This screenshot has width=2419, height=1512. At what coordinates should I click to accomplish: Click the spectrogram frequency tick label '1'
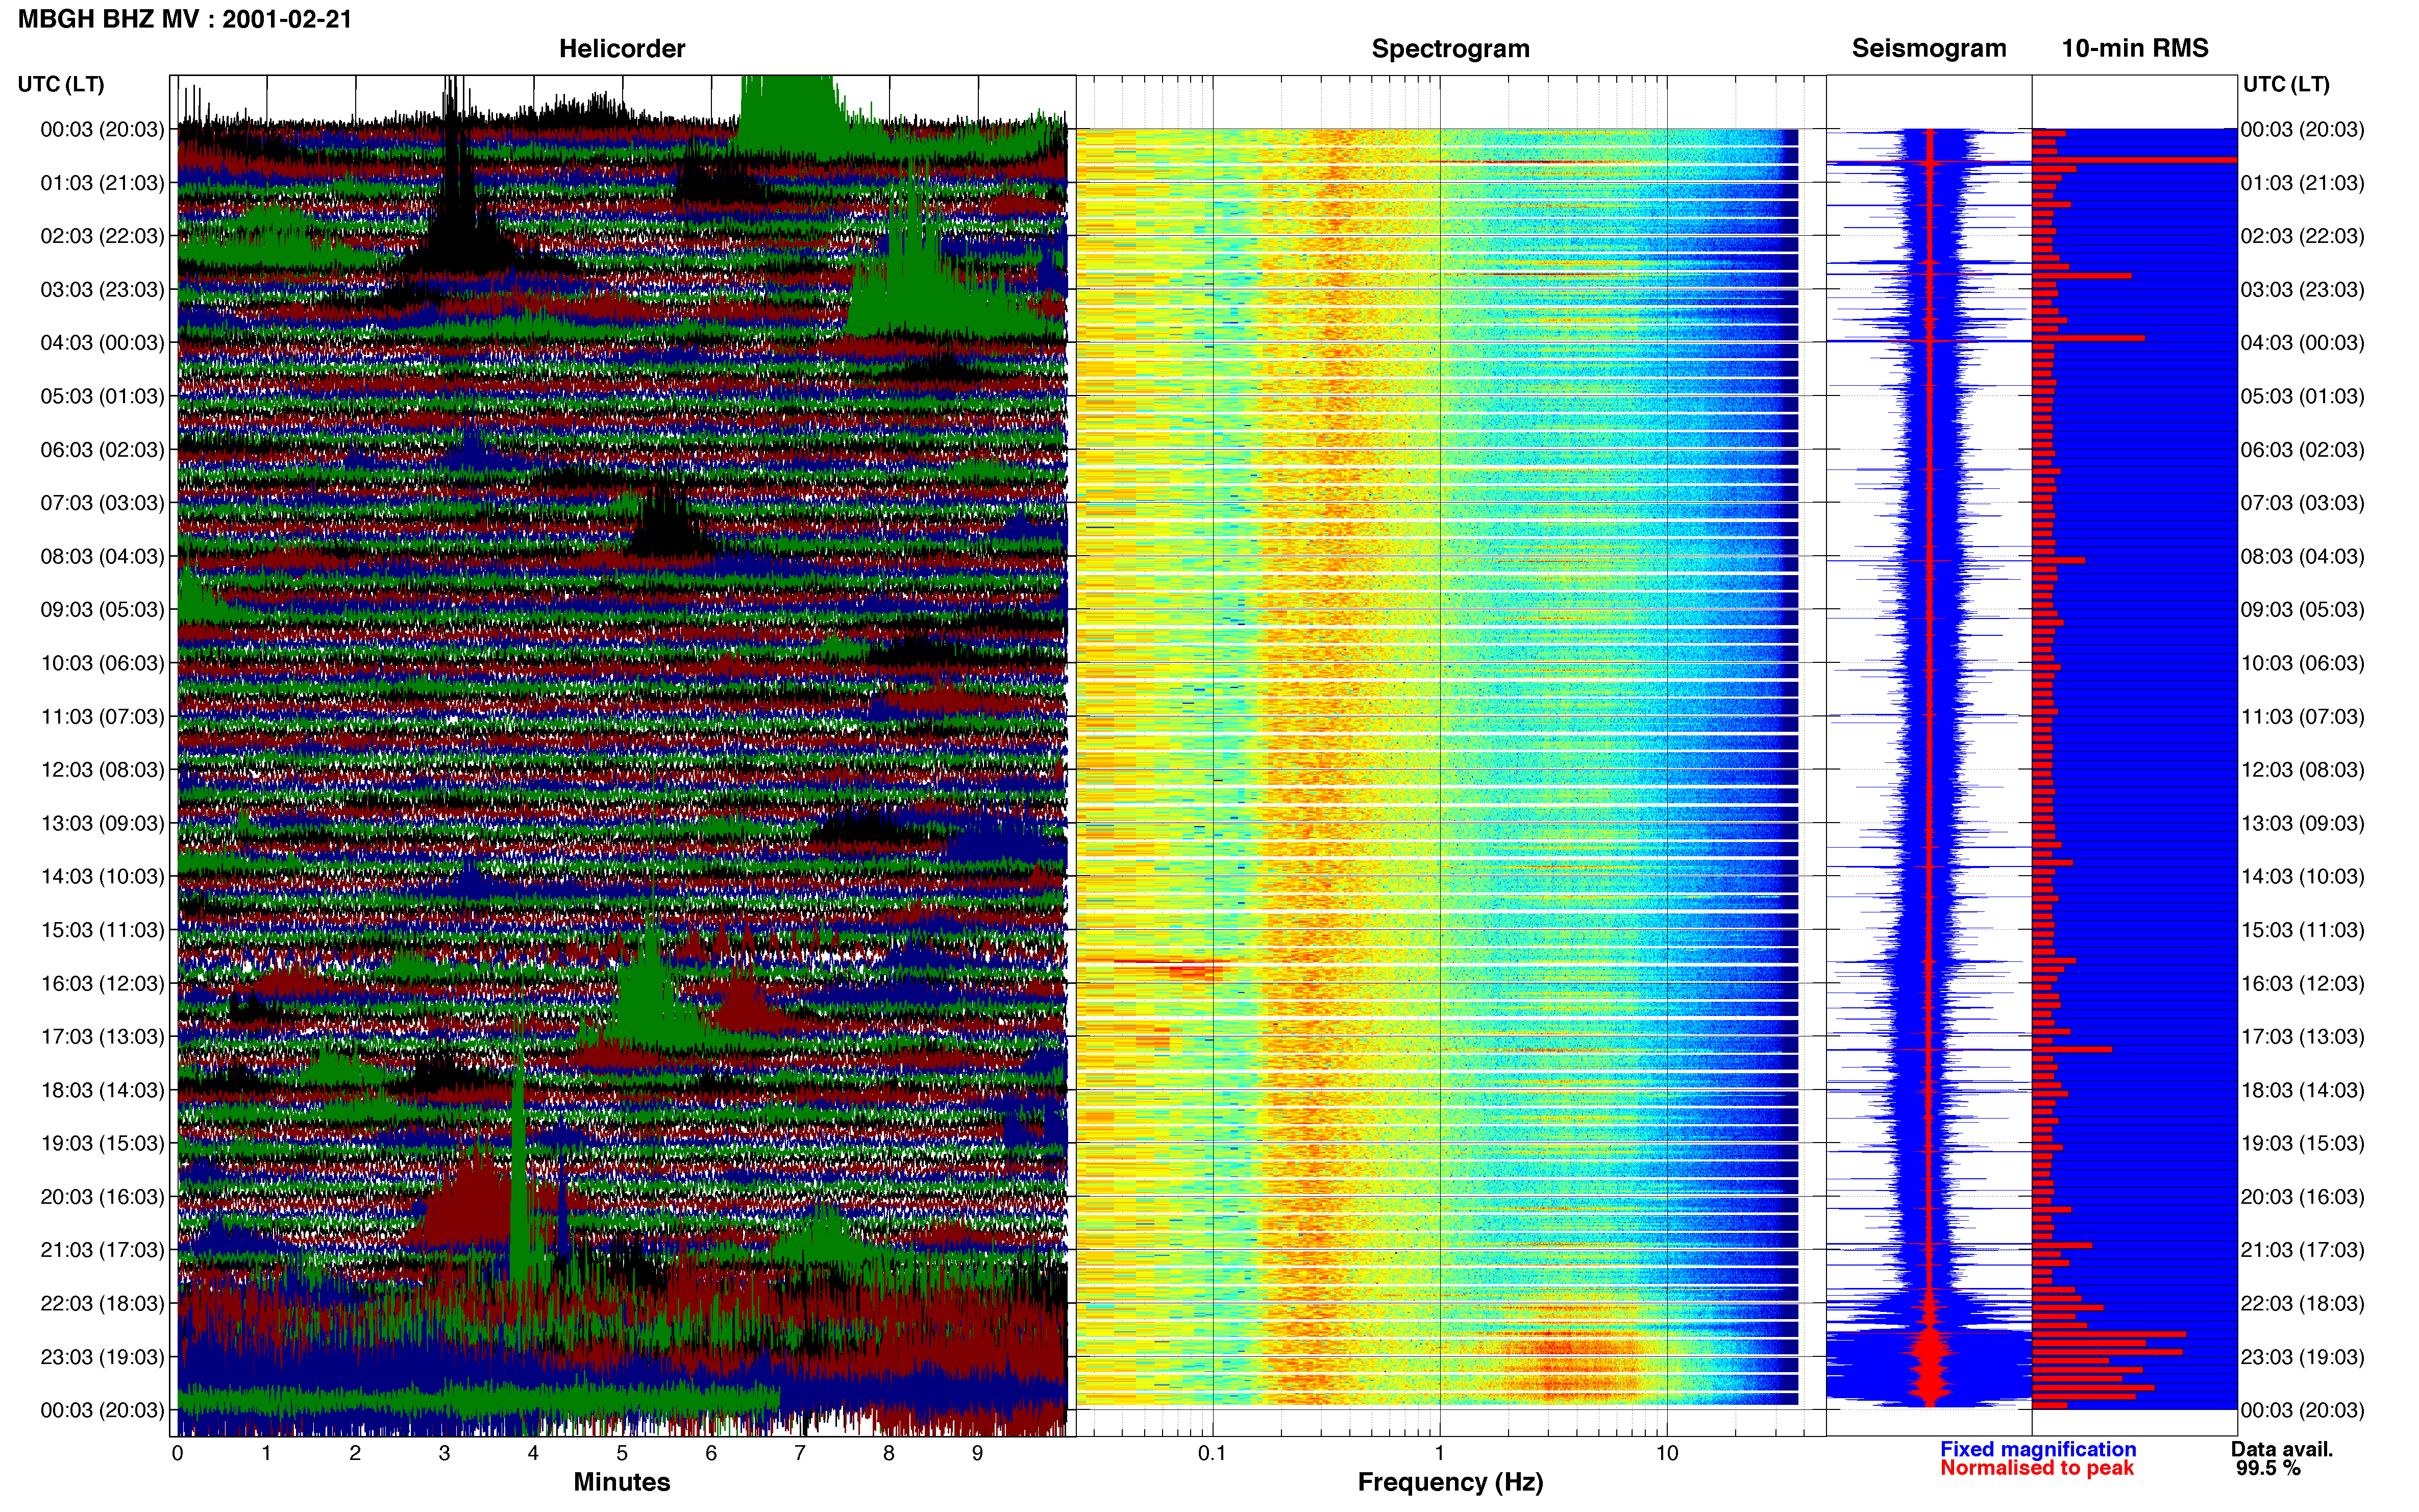click(x=1439, y=1453)
